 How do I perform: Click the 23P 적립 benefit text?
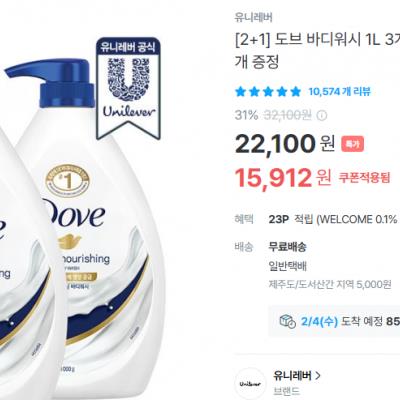coord(291,219)
